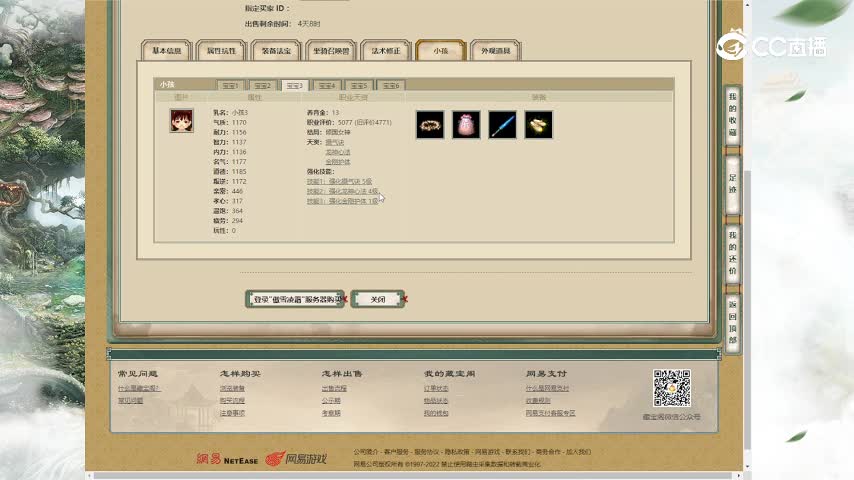Click the horizontal page scrollbar track
Image resolution: width=854 pixels, height=480 pixels.
coord(414,476)
